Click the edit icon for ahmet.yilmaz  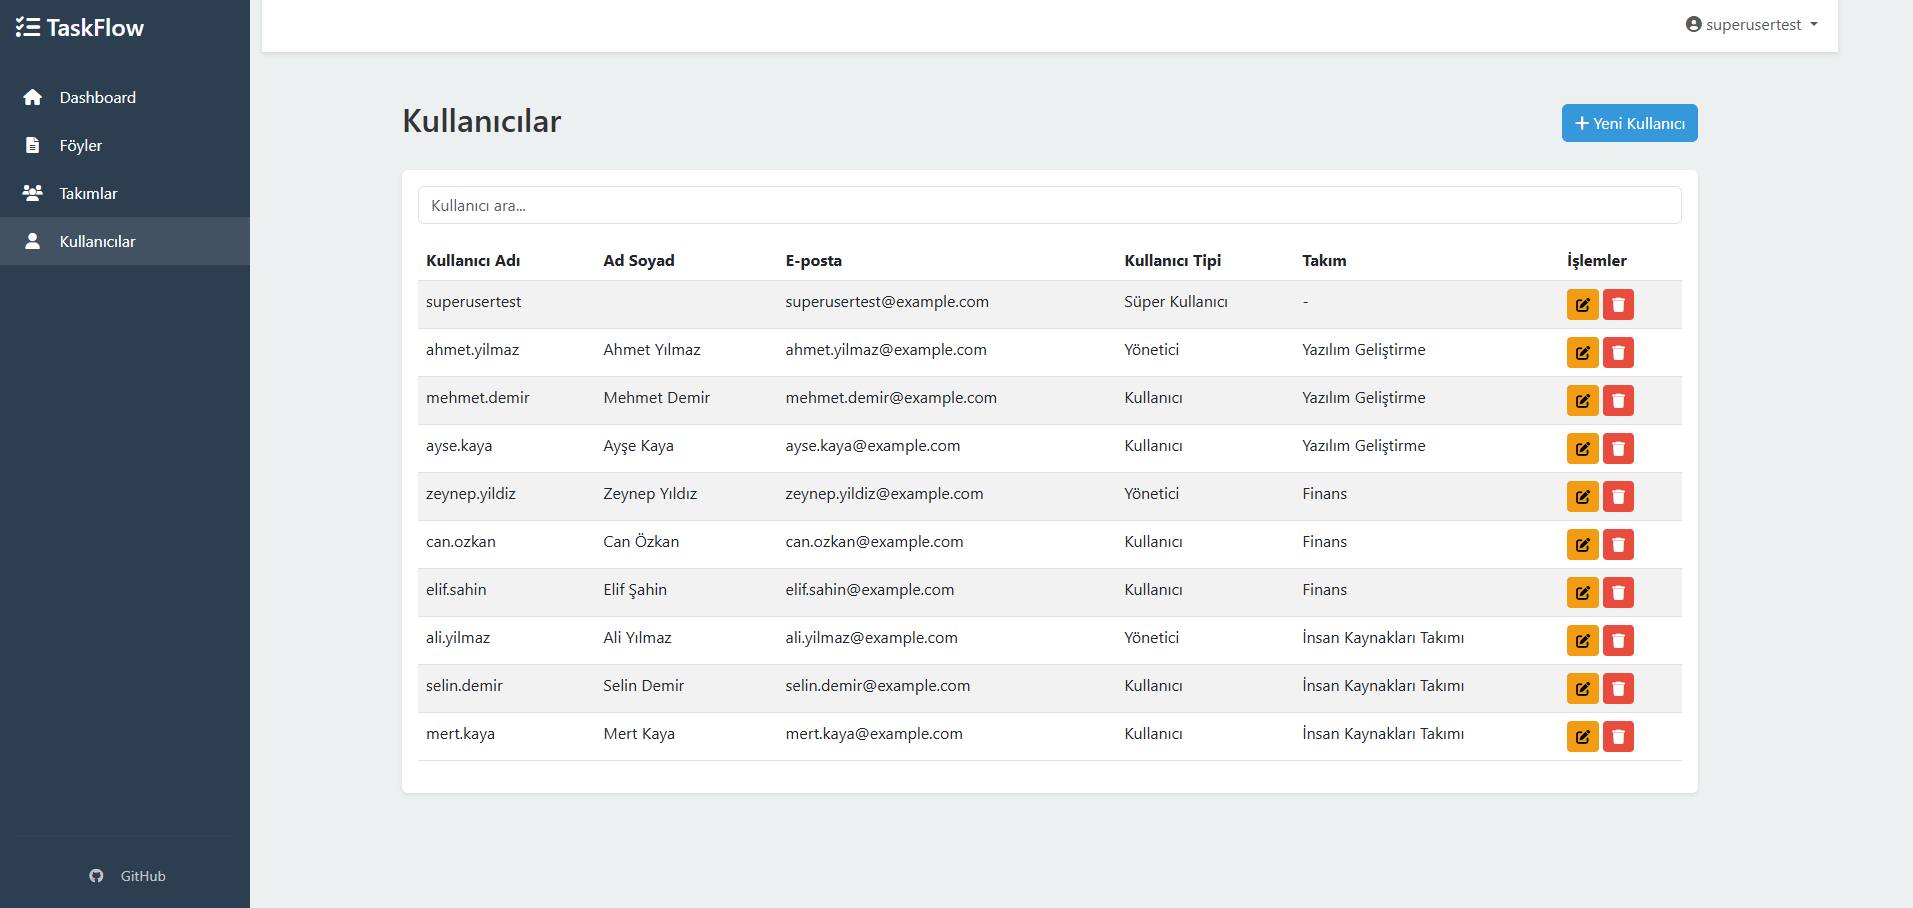point(1582,353)
